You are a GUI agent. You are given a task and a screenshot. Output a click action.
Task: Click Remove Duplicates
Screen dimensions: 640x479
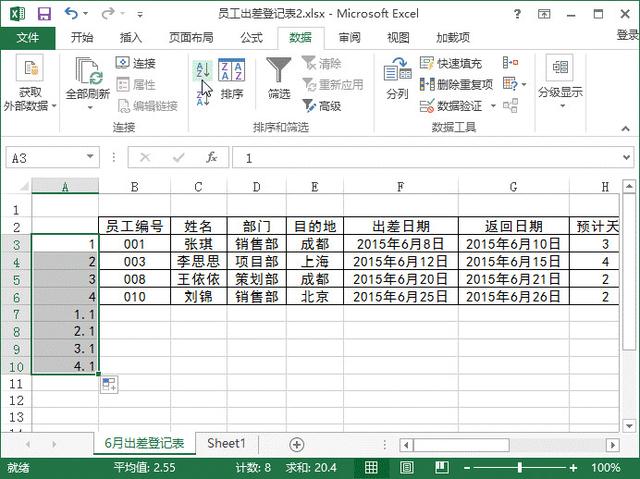coord(456,84)
